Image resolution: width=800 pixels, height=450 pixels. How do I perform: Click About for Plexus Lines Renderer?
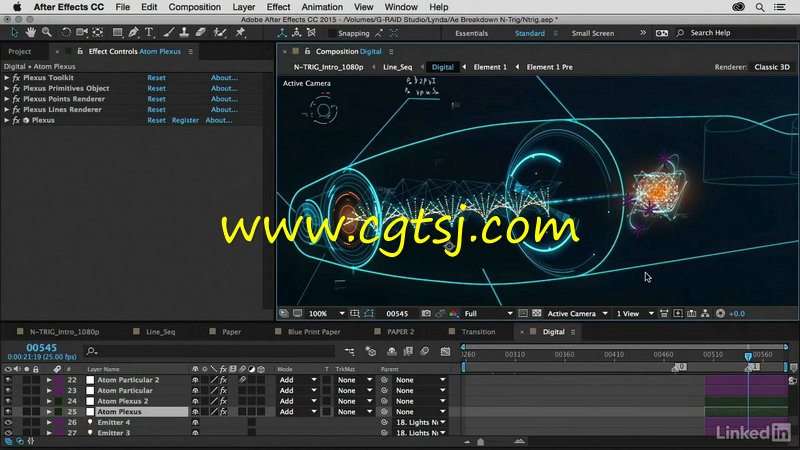(x=224, y=109)
